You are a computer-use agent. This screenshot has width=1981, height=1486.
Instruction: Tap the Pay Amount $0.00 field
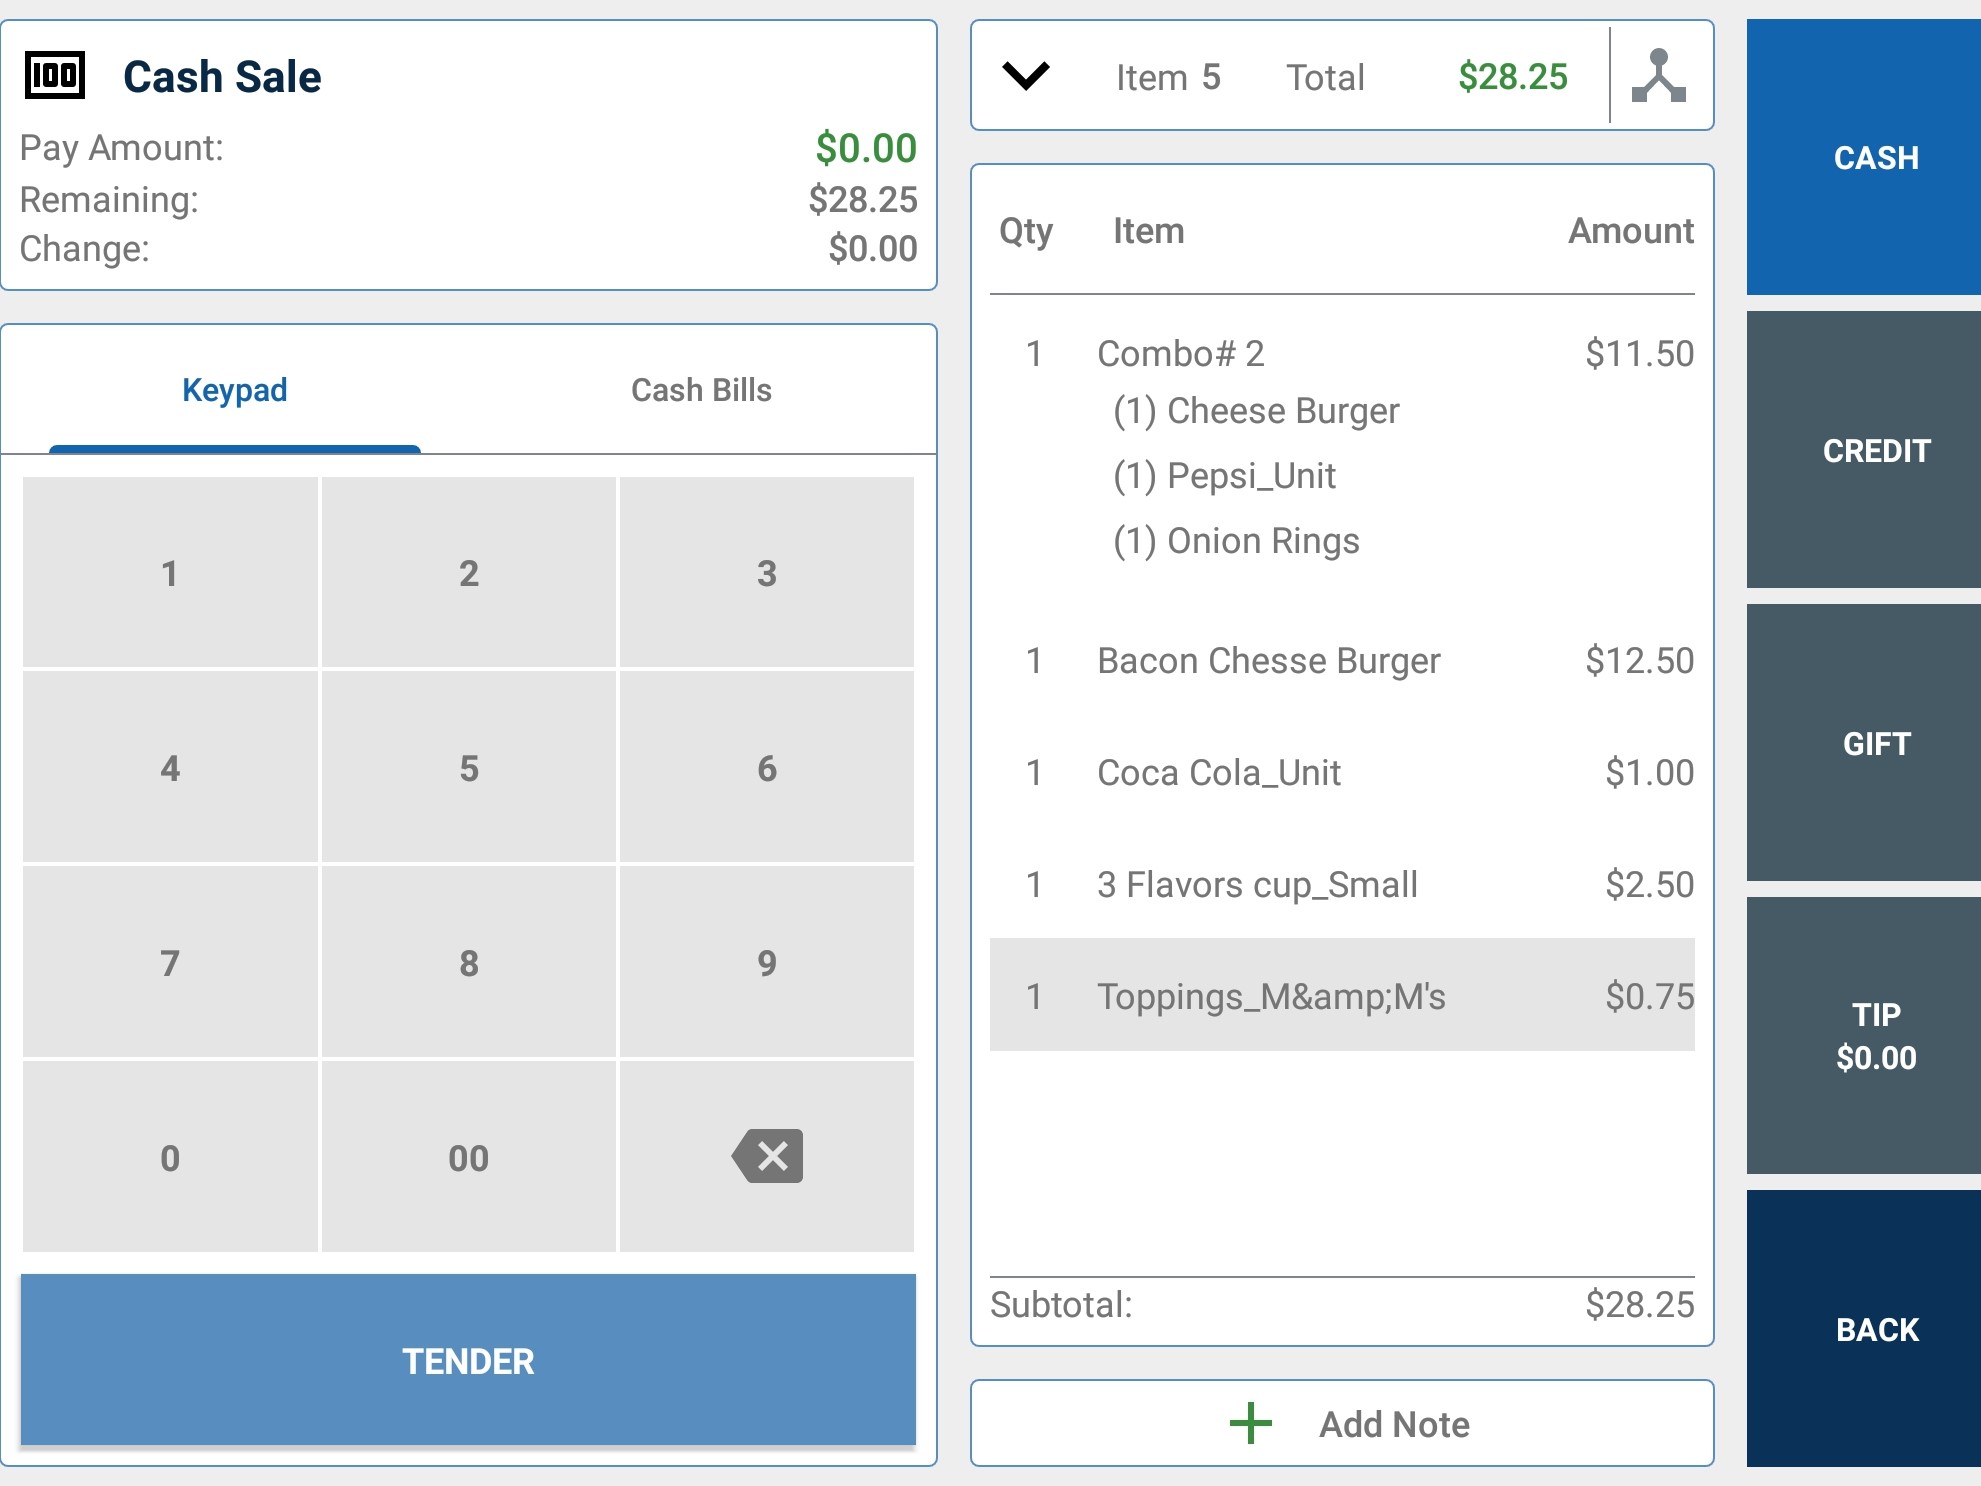coord(865,148)
